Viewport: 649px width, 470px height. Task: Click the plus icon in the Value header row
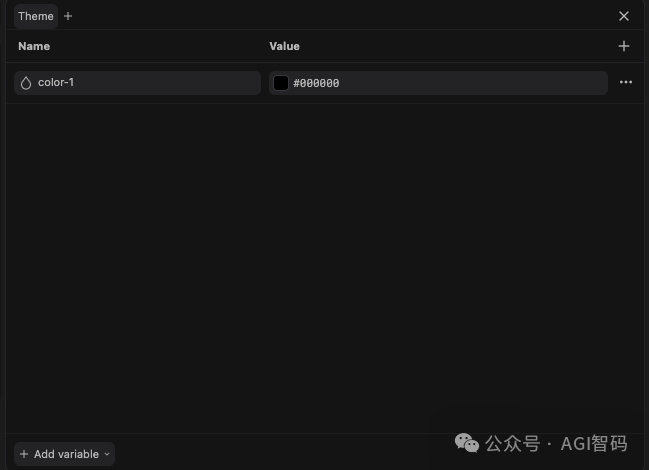pos(624,46)
